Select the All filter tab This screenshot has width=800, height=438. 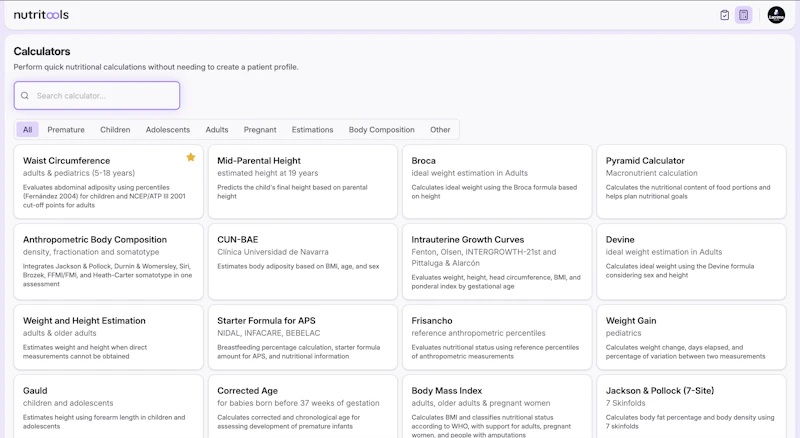point(28,130)
